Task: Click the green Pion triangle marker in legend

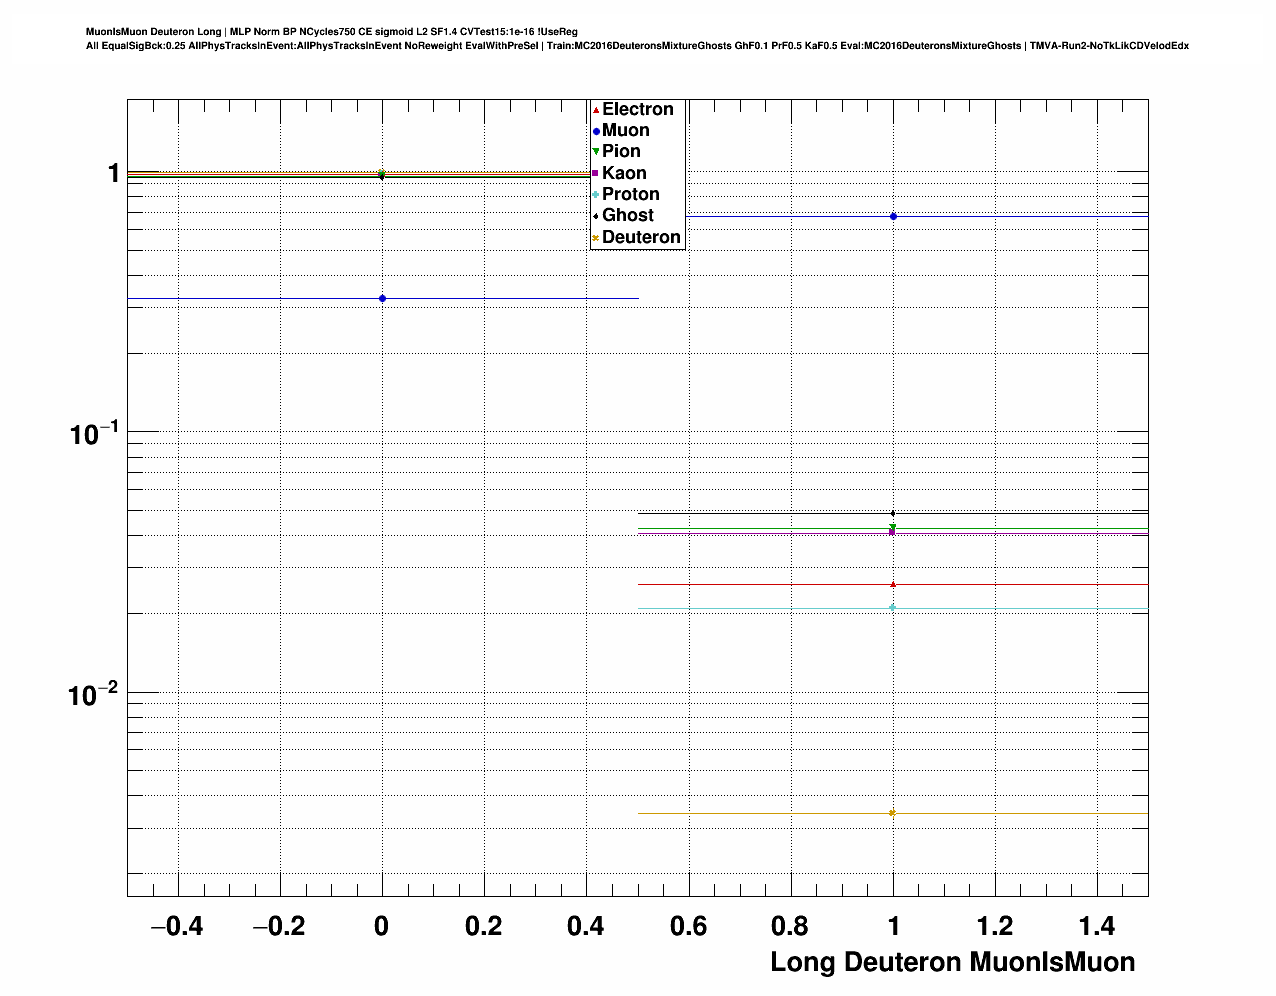Action: tap(596, 152)
